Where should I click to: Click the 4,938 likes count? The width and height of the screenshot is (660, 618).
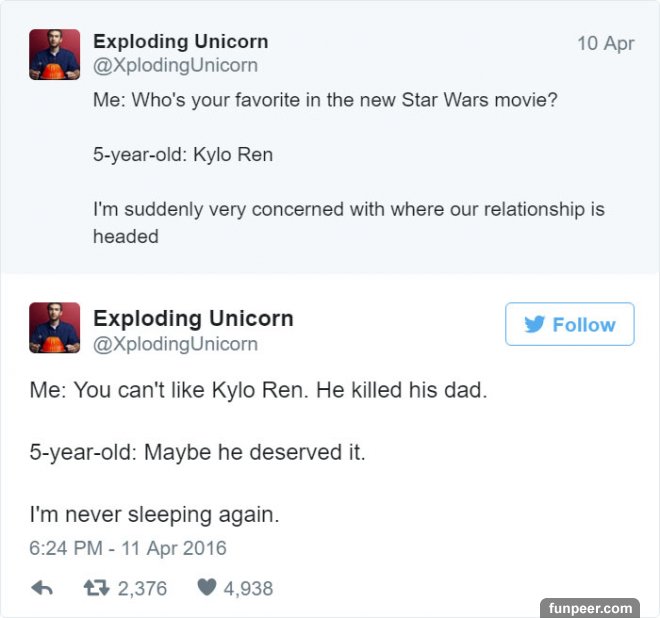click(x=248, y=589)
